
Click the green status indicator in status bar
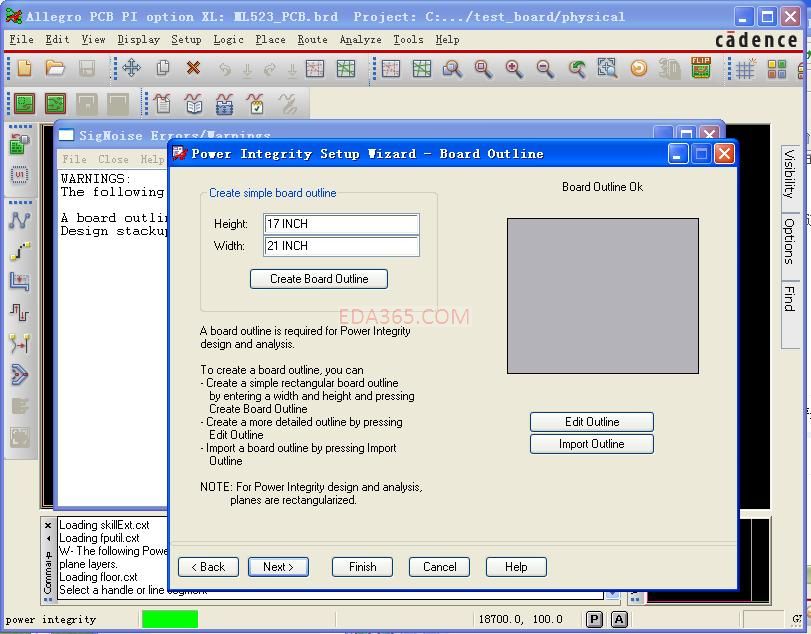(x=170, y=619)
